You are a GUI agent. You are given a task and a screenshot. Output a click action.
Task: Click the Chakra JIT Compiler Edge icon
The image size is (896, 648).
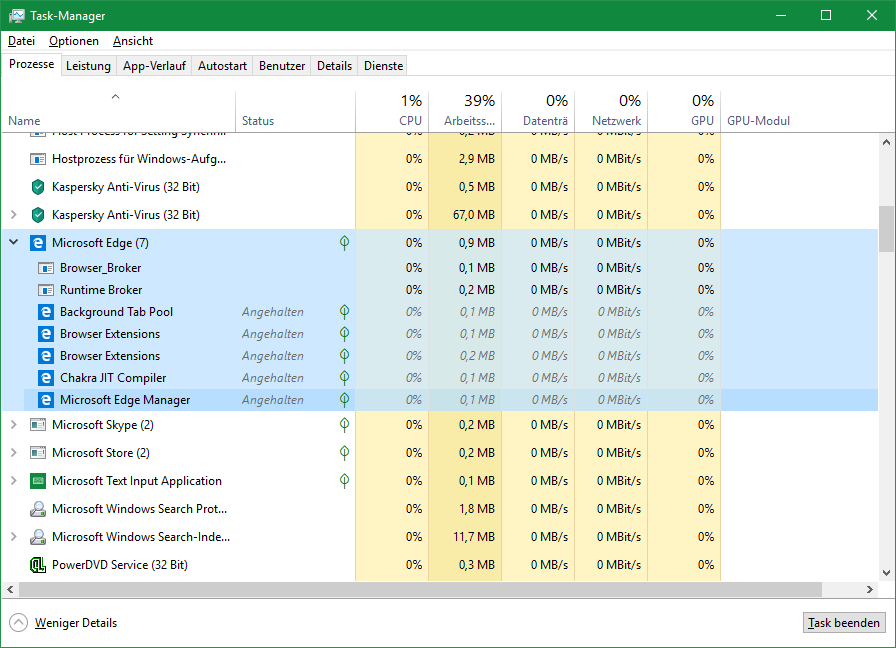[x=46, y=378]
